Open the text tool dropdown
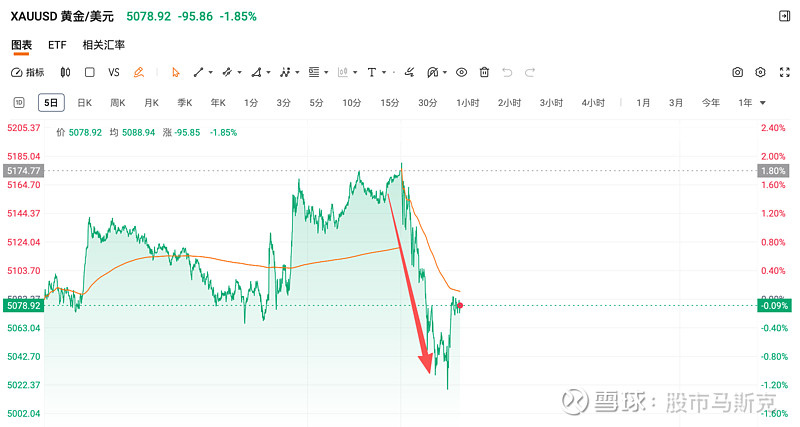 [384, 72]
